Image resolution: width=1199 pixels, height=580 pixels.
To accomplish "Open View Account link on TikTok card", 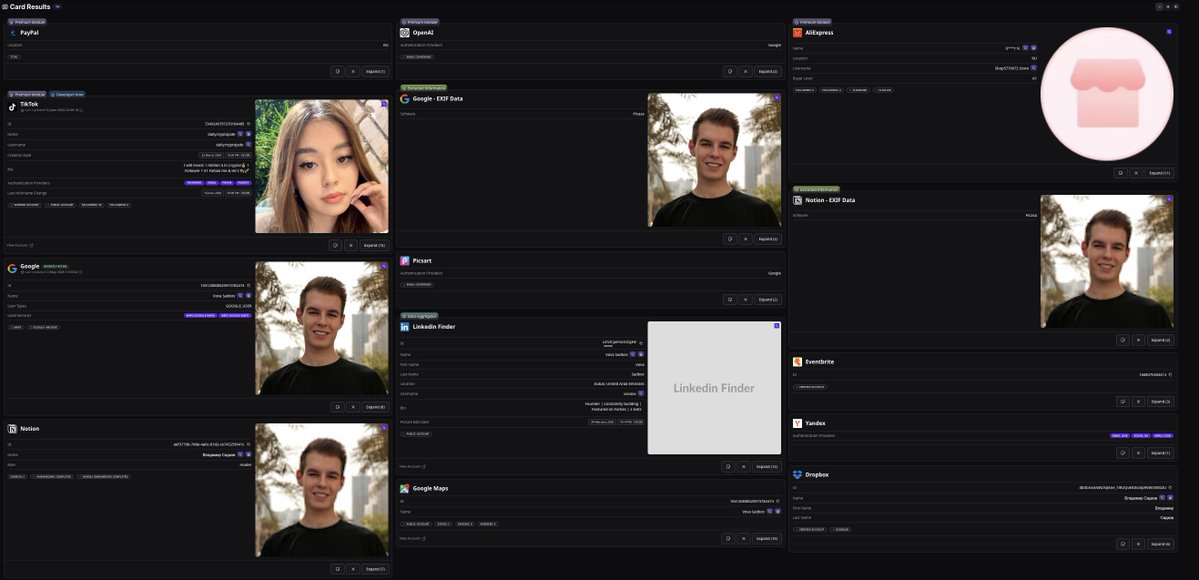I will (x=20, y=246).
